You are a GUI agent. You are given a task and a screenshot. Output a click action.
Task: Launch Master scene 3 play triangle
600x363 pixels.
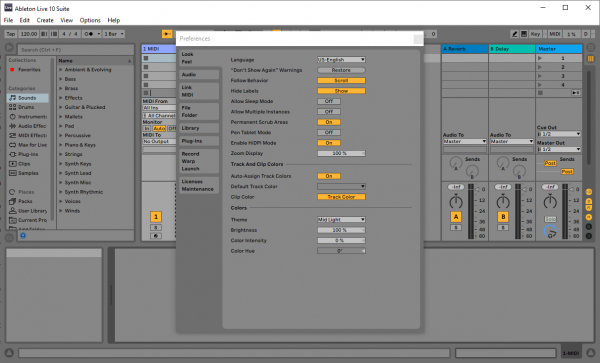coord(540,76)
